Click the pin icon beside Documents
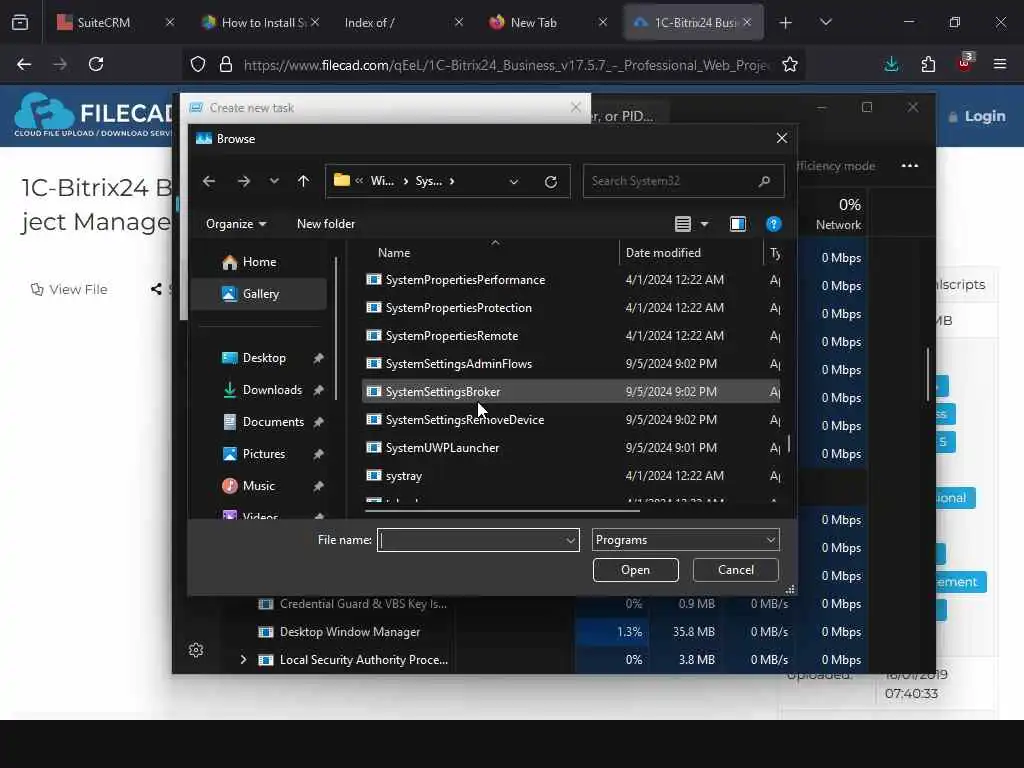This screenshot has width=1024, height=768. 318,422
